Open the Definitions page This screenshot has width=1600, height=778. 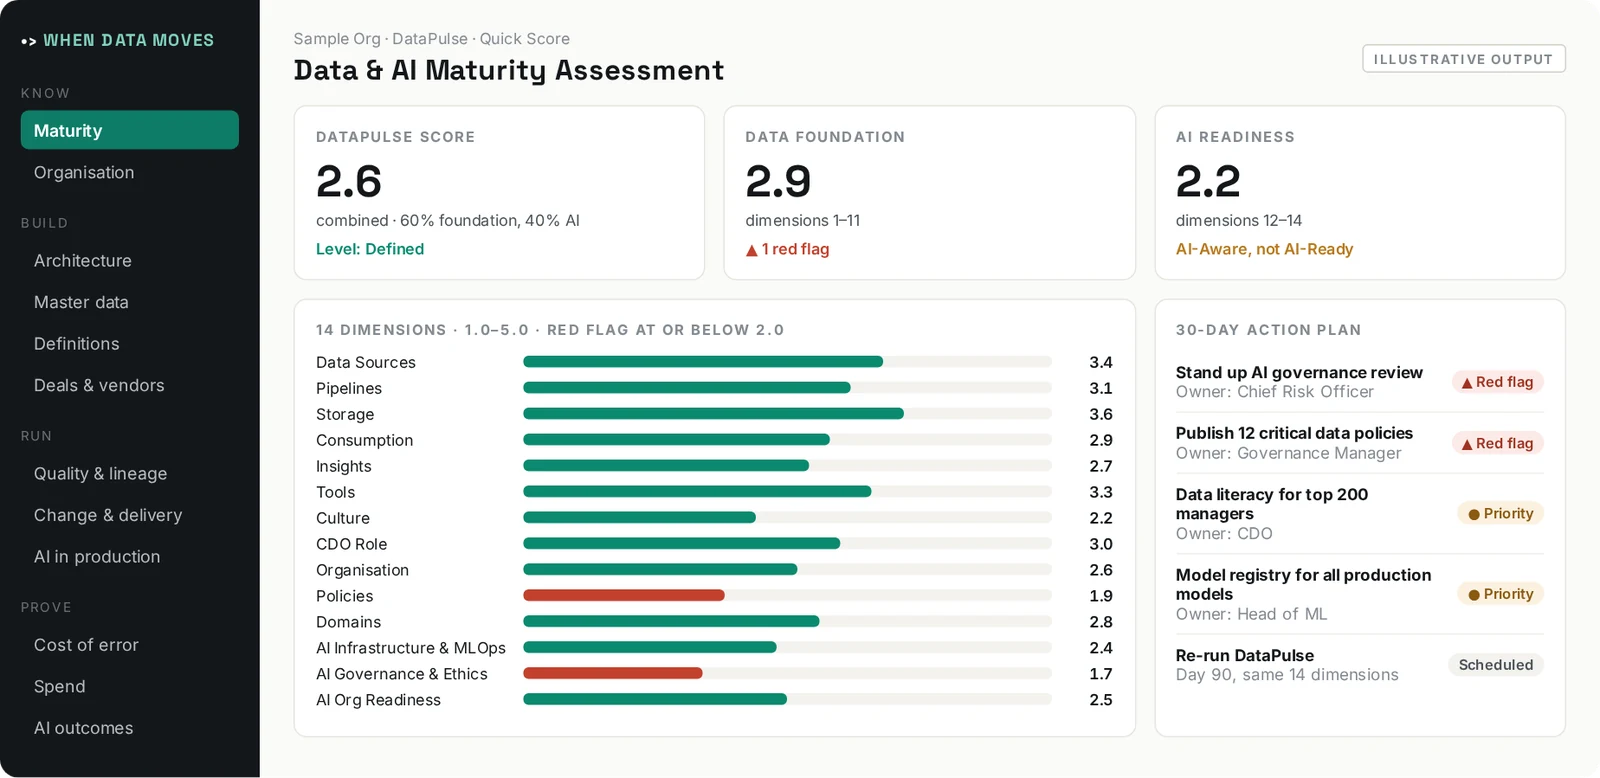click(77, 344)
